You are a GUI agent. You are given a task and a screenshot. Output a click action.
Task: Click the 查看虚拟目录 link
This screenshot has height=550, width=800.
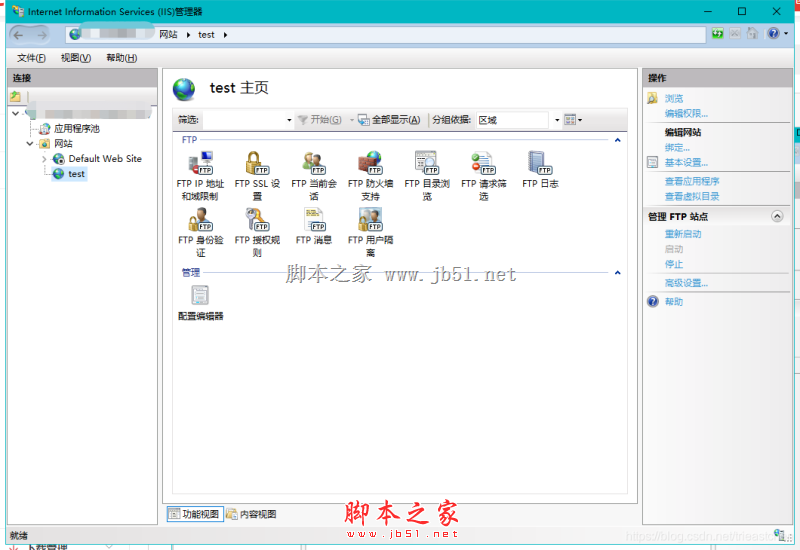pos(692,196)
